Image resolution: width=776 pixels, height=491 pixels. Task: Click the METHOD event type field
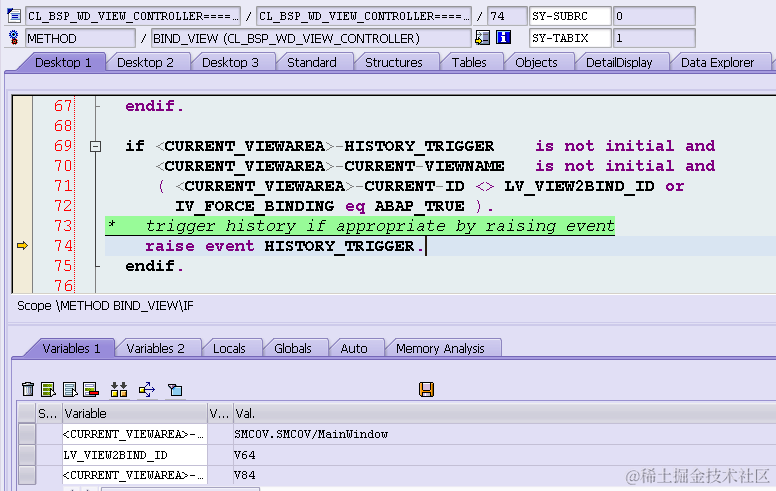(x=80, y=38)
